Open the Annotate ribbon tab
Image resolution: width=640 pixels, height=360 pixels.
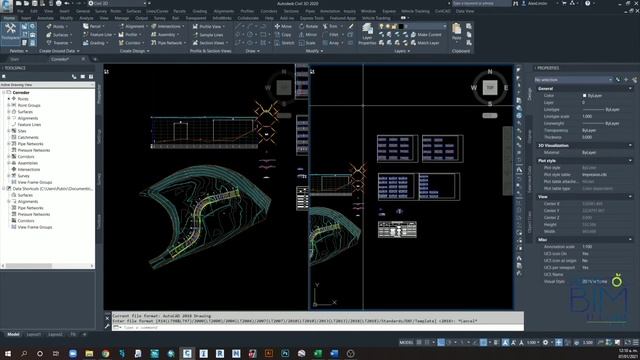click(x=45, y=18)
